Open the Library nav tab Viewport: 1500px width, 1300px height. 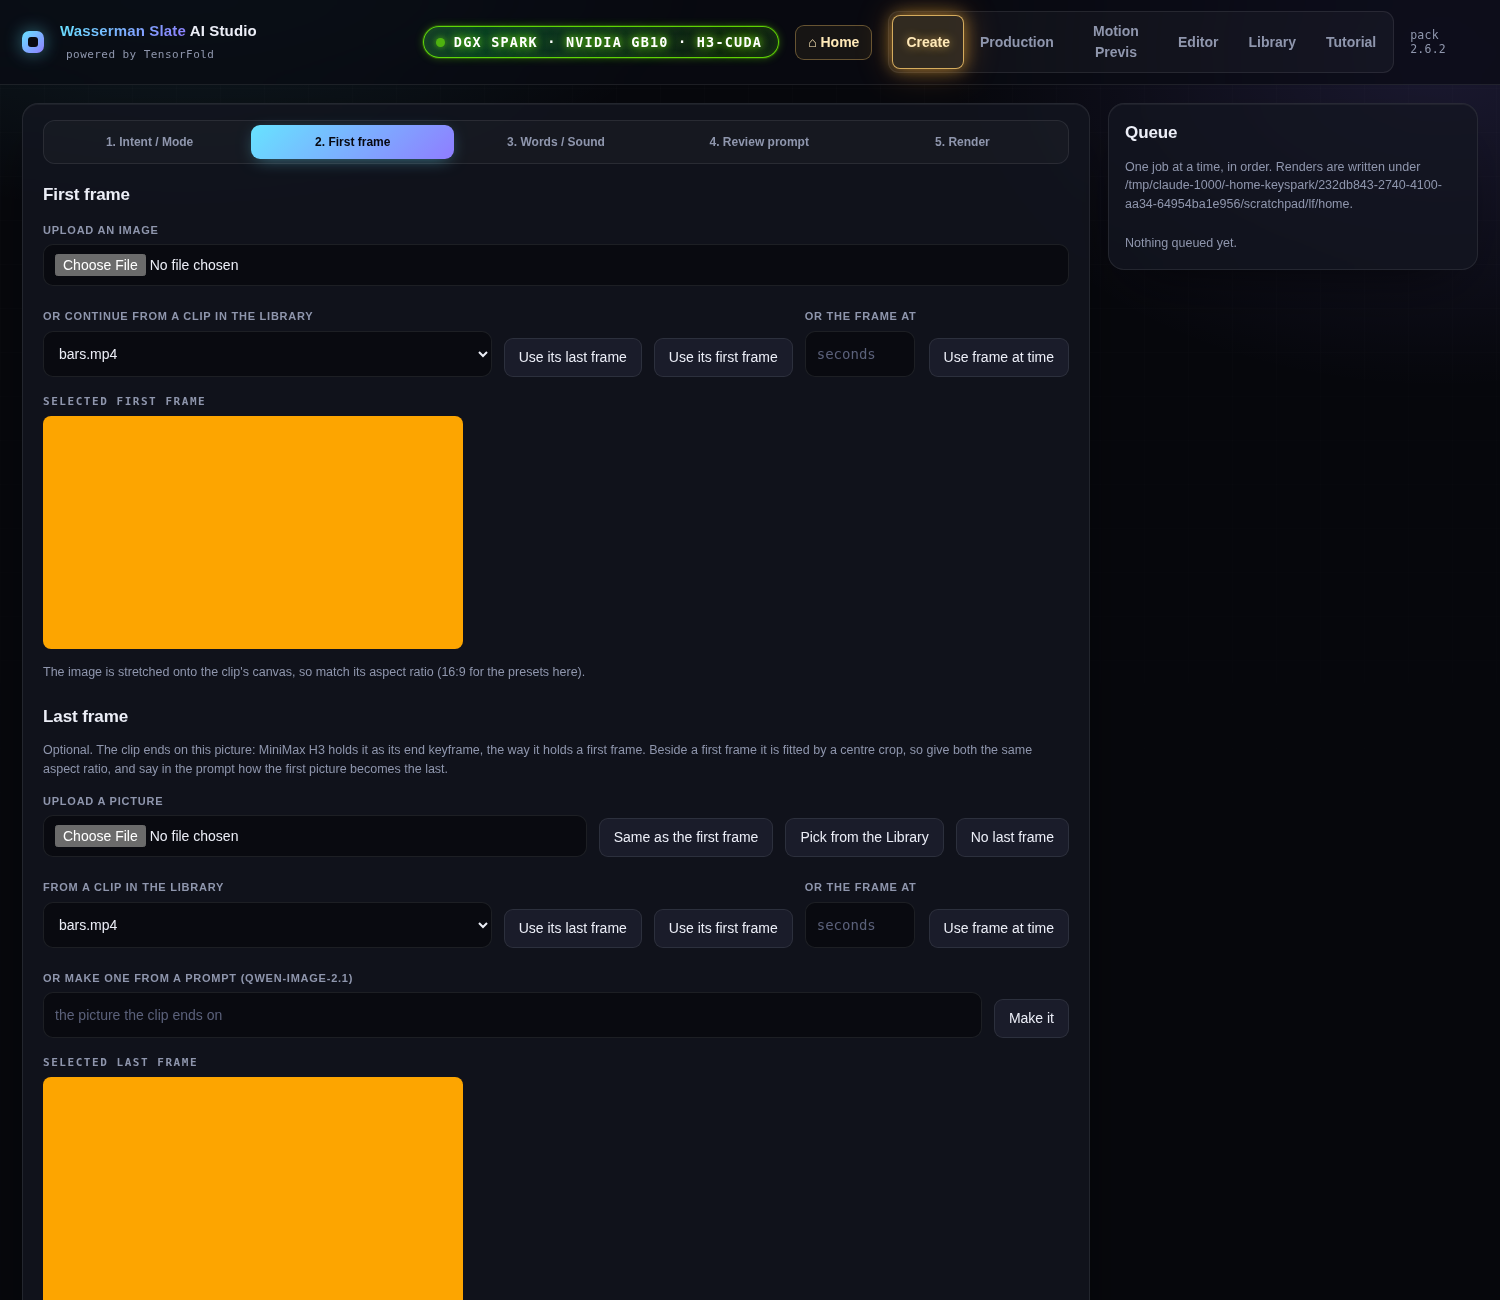(1272, 42)
